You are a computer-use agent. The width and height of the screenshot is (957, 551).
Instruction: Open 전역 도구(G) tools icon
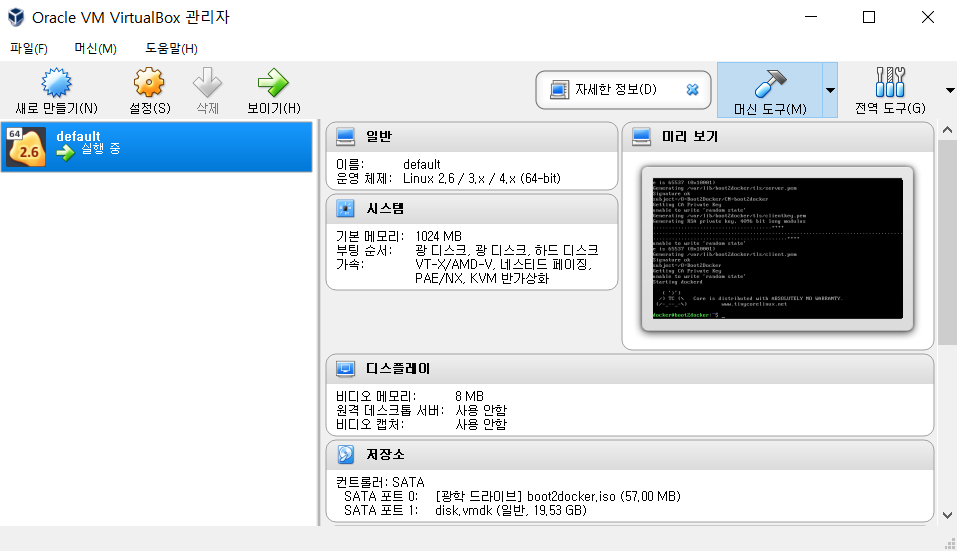890,83
